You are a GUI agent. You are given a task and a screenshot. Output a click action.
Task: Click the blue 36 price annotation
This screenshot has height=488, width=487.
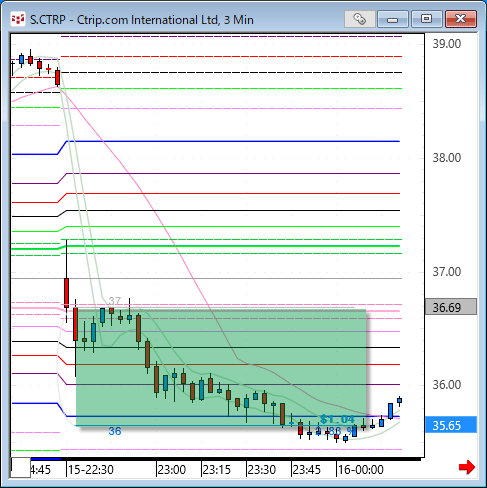115,431
